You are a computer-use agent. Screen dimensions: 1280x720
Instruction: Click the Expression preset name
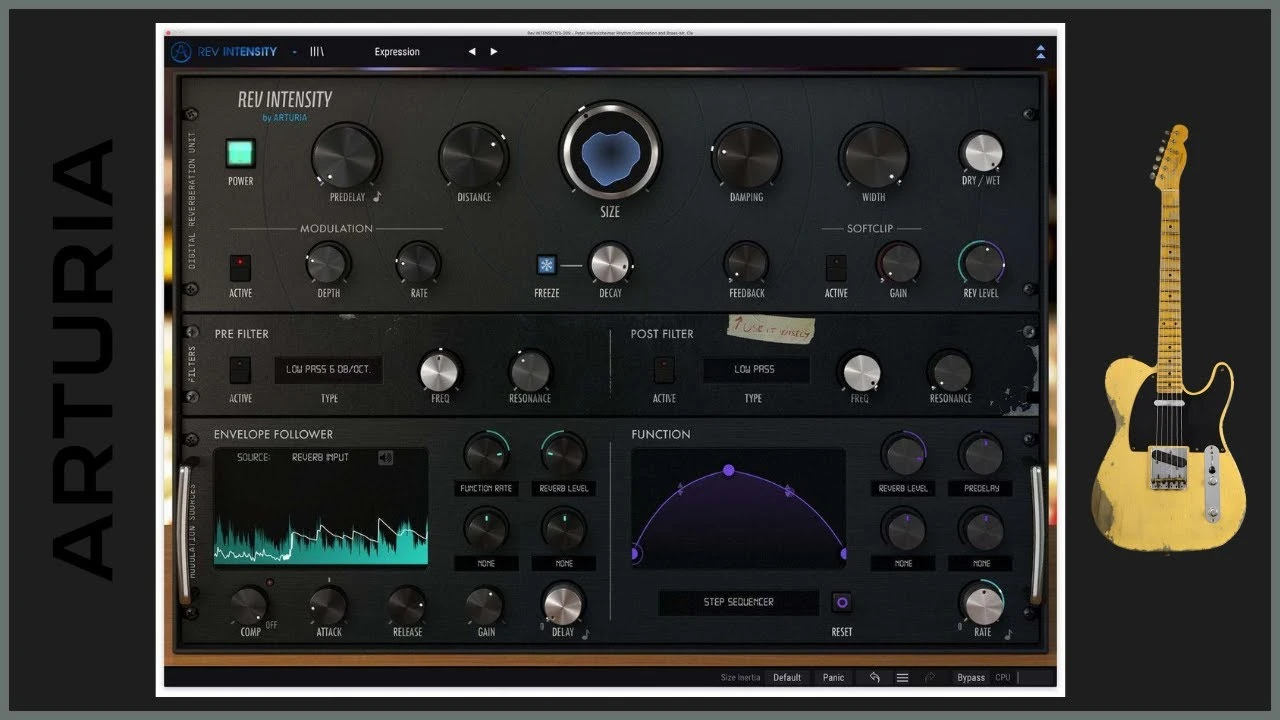(397, 52)
